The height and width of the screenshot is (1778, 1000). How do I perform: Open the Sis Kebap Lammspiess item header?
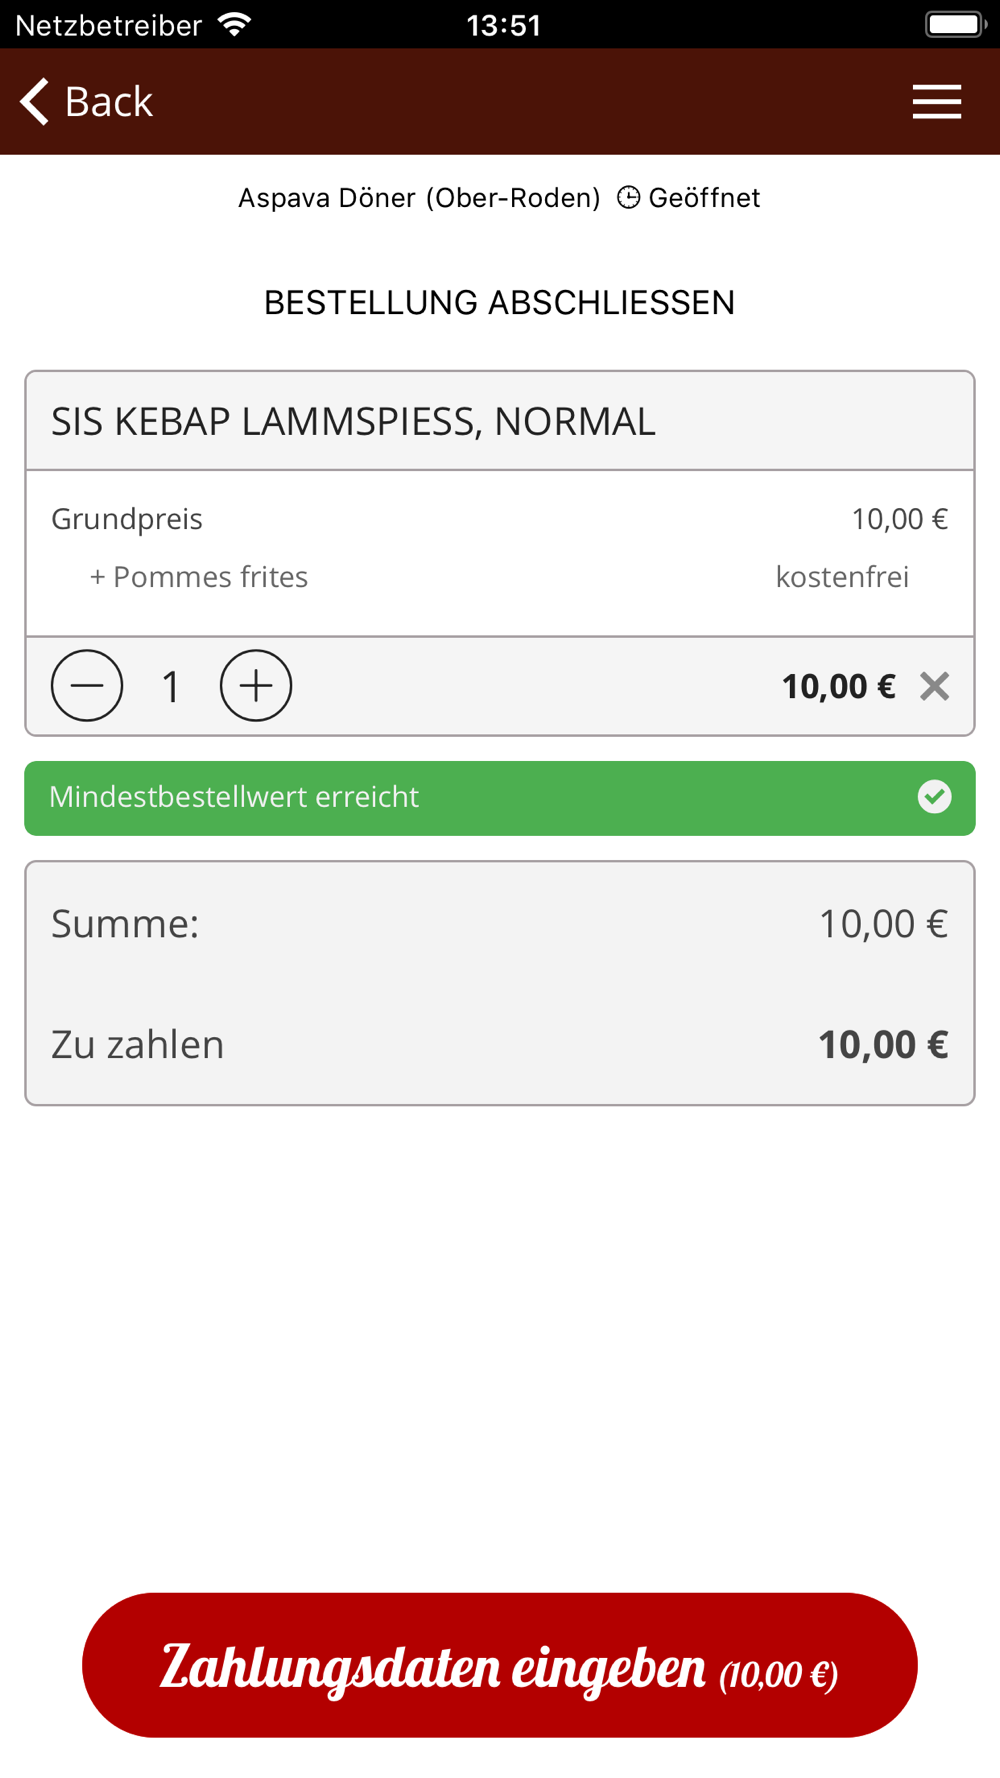pyautogui.click(x=500, y=421)
